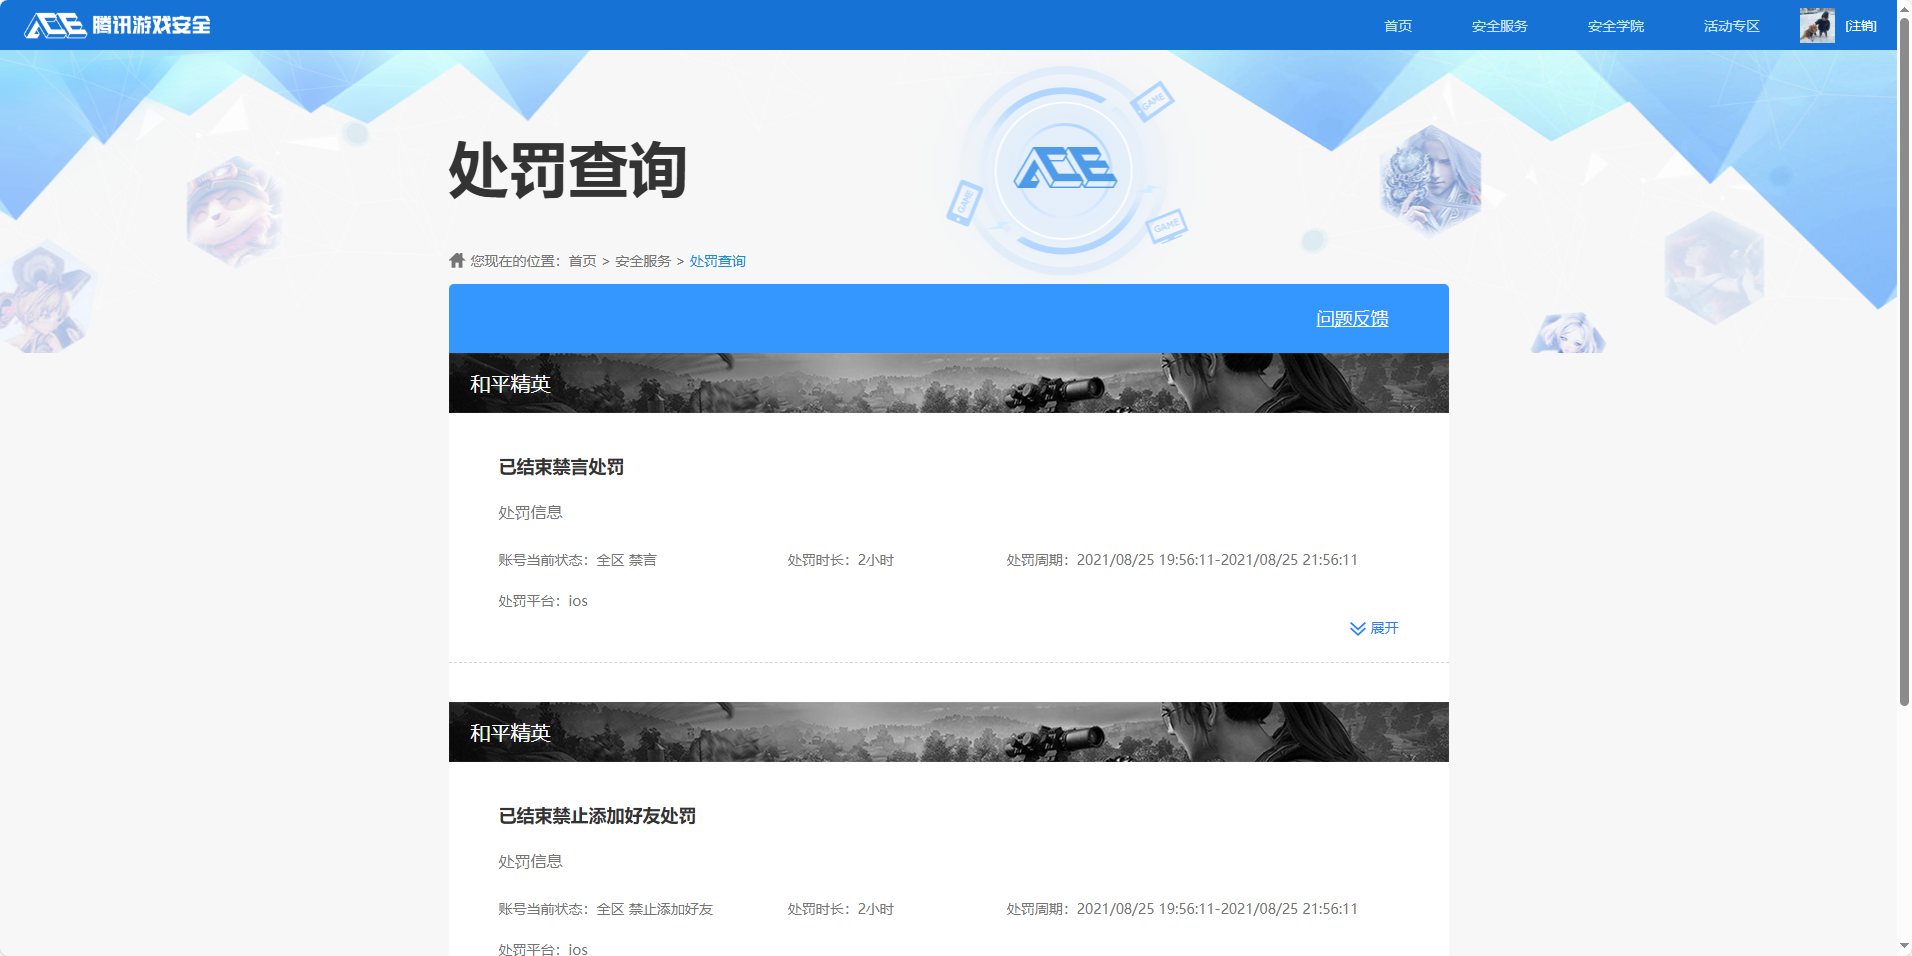Click the double-chevron expand icon beside 展开

point(1357,628)
